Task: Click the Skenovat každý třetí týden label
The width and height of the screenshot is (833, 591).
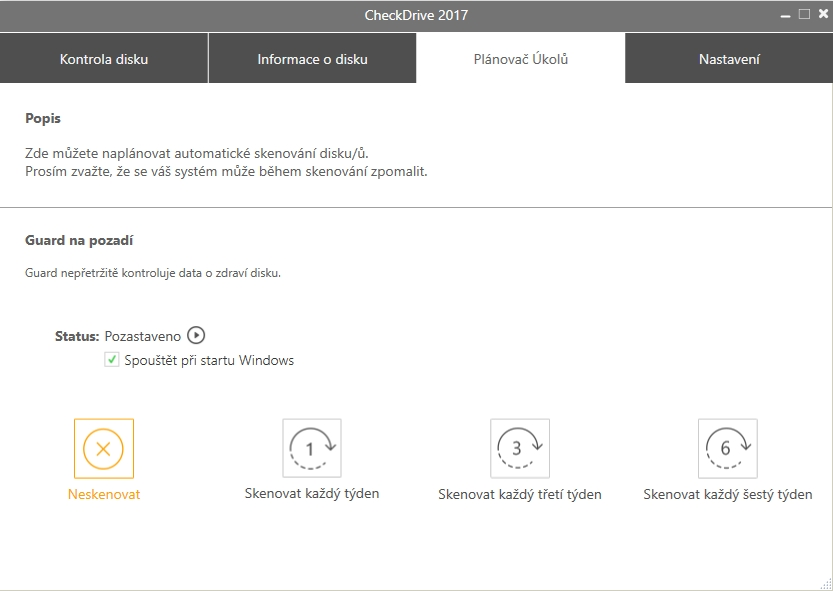Action: coord(520,495)
